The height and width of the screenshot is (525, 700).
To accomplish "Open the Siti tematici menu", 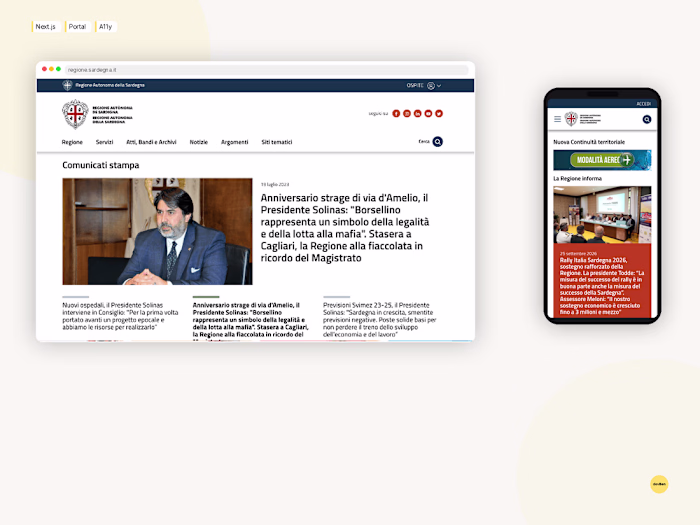I will pos(277,142).
